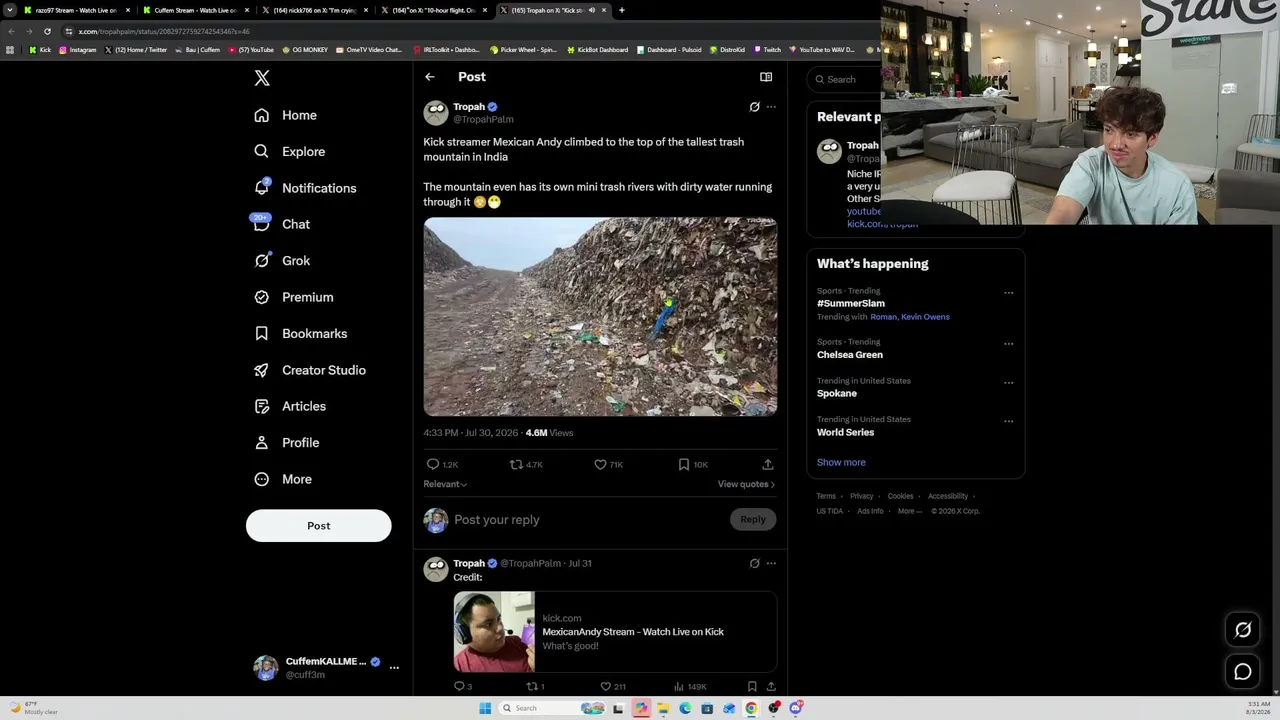Open the #SummerSlam trending topic
The image size is (1280, 720).
pyautogui.click(x=851, y=304)
